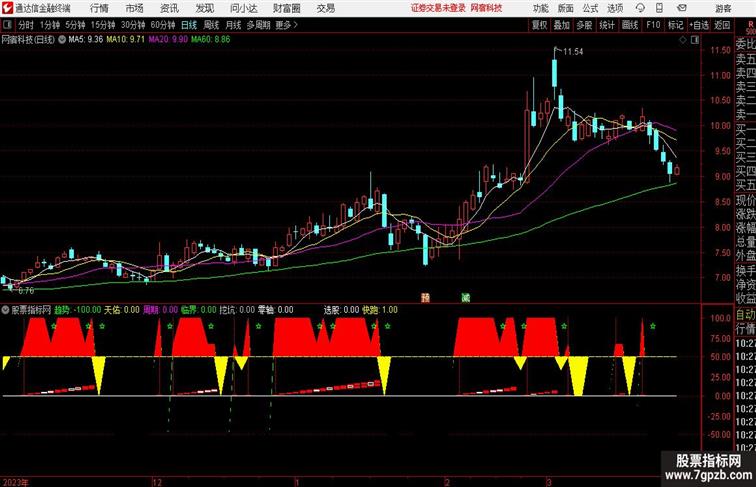Open the 交易 menu
This screenshot has height=487, width=756.
(x=325, y=8)
